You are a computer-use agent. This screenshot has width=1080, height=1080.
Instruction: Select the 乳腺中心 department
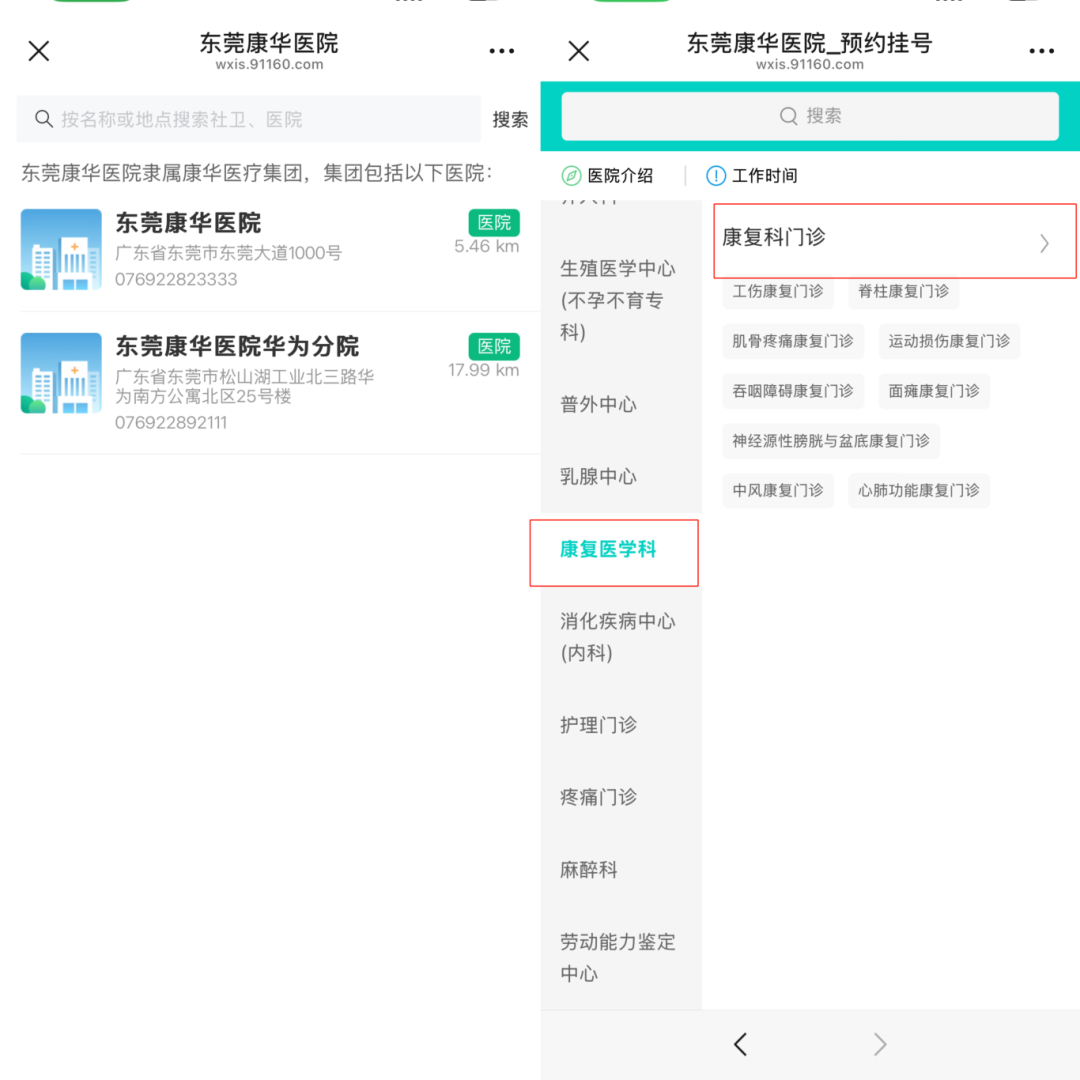[598, 477]
